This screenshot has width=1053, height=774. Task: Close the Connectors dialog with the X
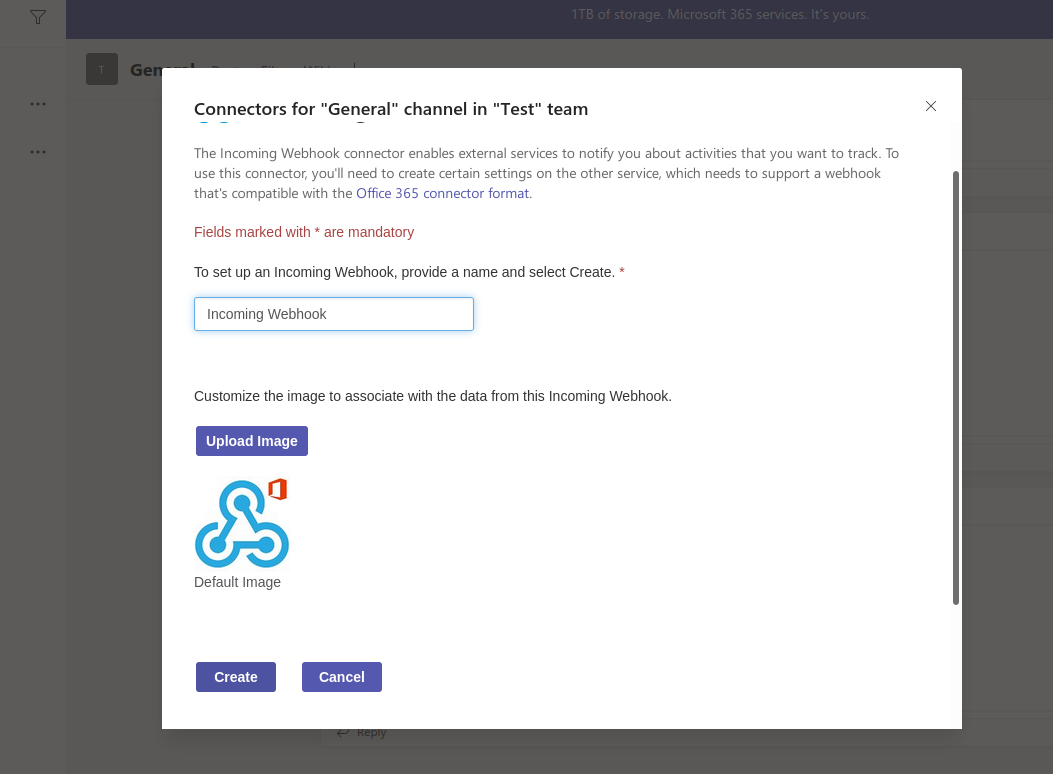(x=931, y=106)
